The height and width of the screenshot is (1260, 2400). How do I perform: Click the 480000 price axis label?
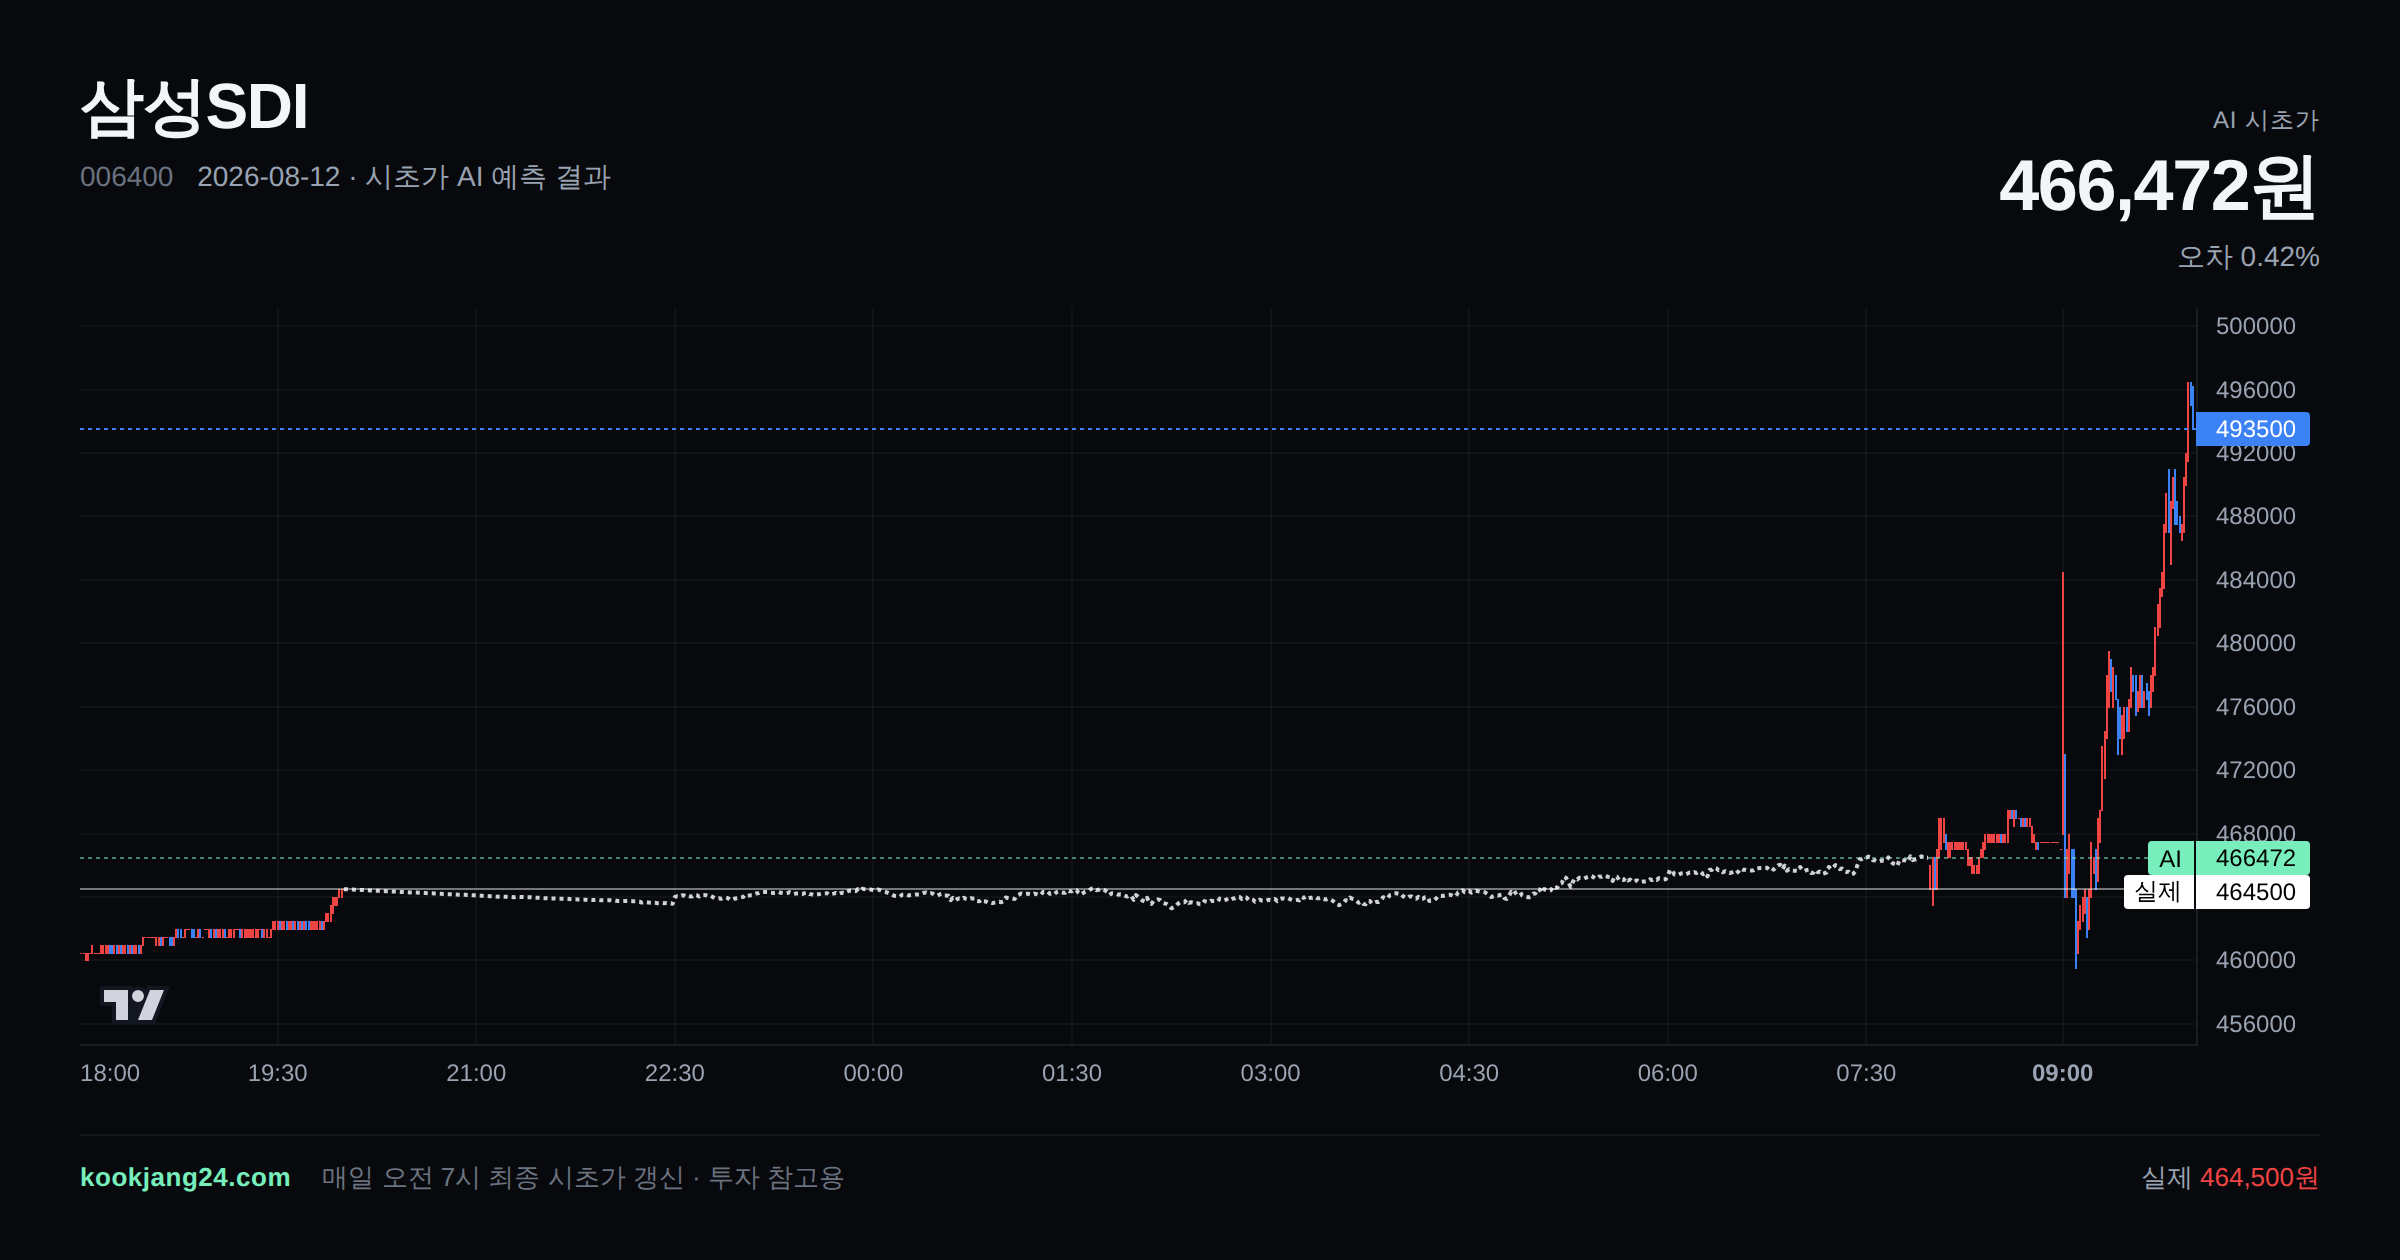click(x=2256, y=643)
